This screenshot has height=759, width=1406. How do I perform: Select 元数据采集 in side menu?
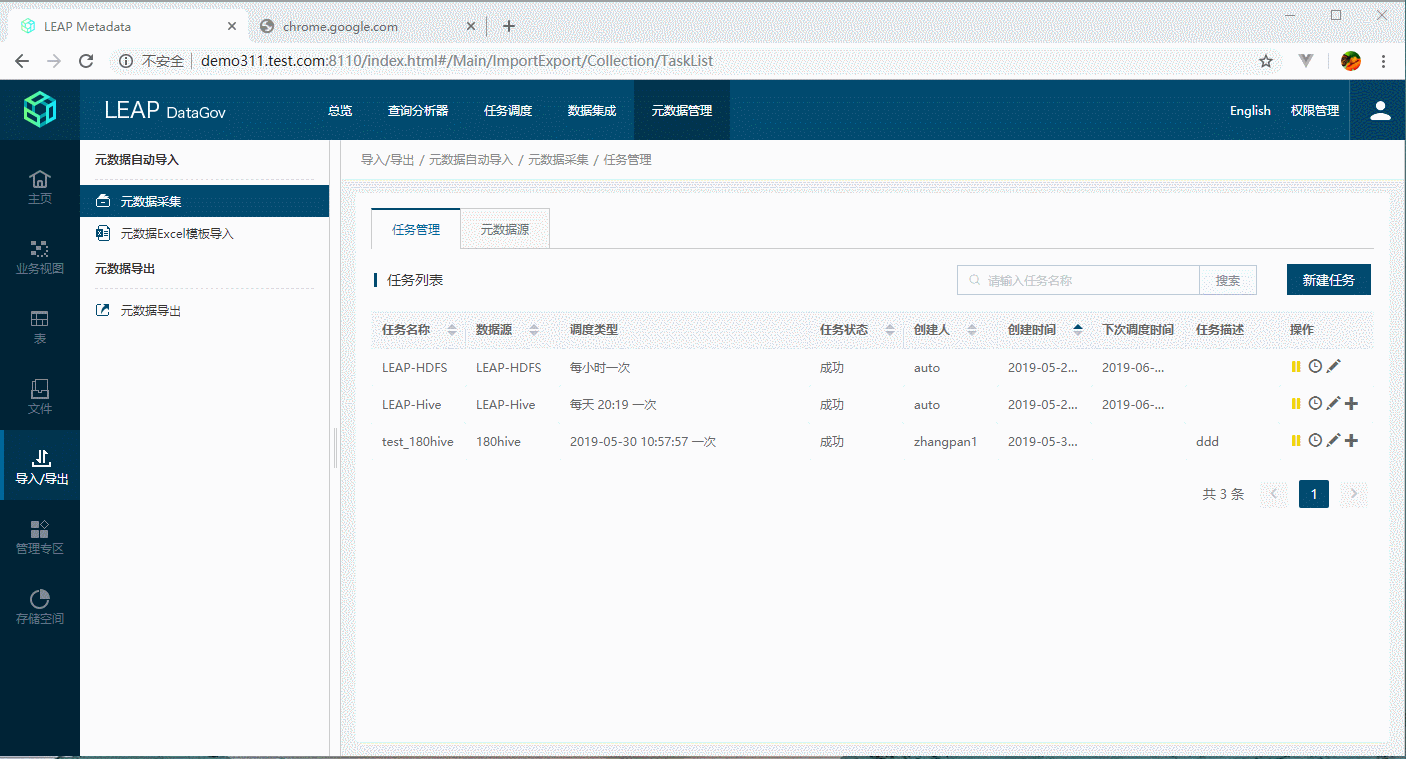(x=204, y=201)
